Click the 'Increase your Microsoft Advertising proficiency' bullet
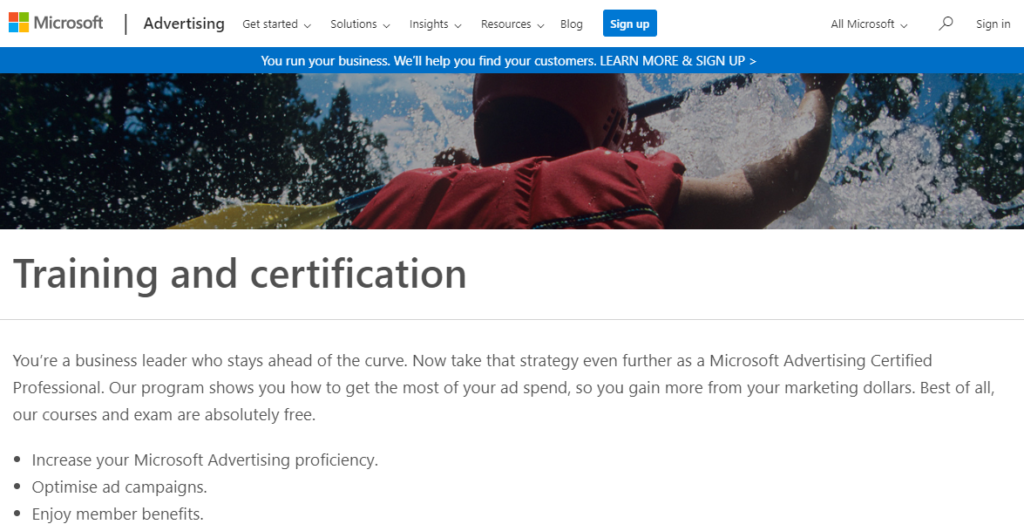Screen dimensions: 1024x531 [x=204, y=460]
